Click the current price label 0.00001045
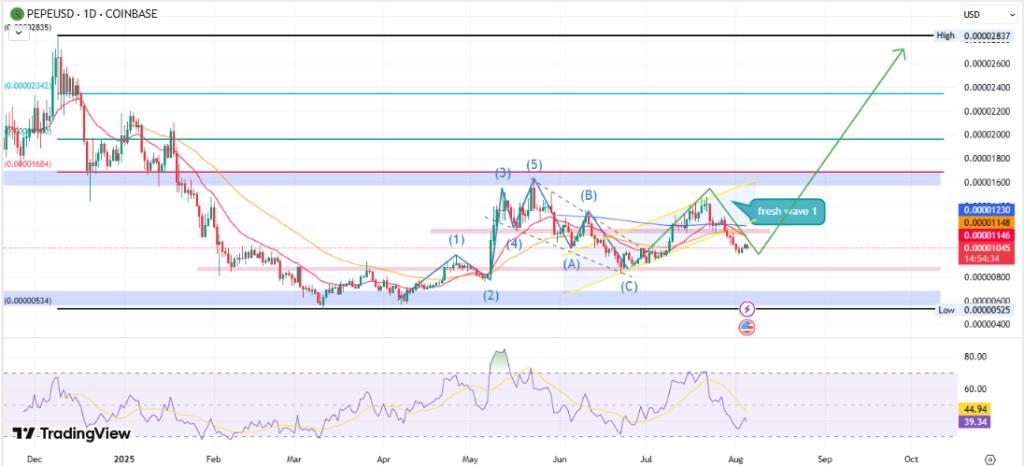The height and width of the screenshot is (466, 1024). 987,247
